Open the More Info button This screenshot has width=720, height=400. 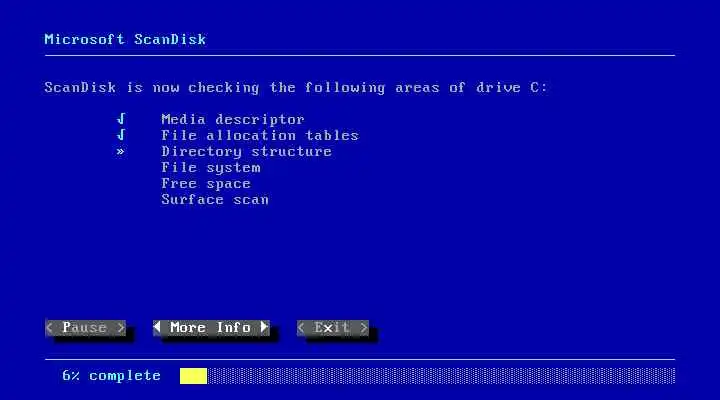click(x=211, y=328)
